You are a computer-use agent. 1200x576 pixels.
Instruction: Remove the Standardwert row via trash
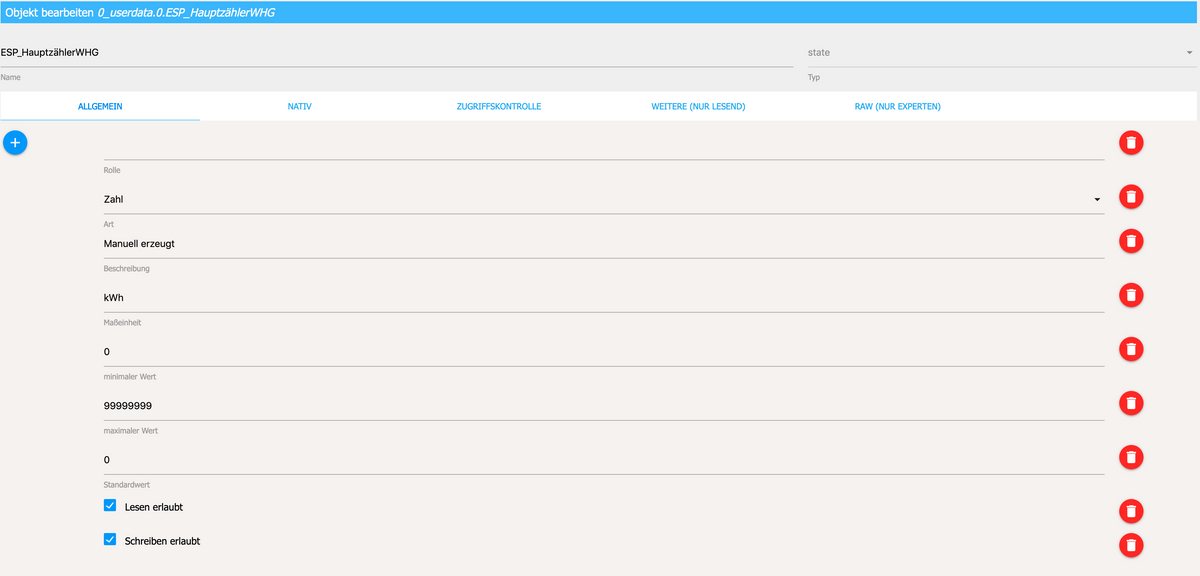point(1131,457)
